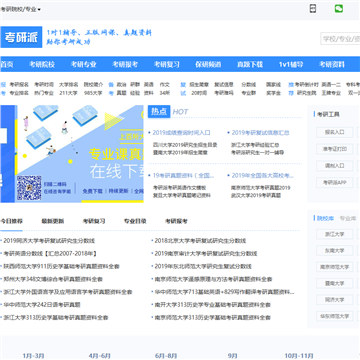Screen dimensions: 360x360
Task: Open 2019考研复试信息汇总 hot link
Action: pyautogui.click(x=260, y=133)
